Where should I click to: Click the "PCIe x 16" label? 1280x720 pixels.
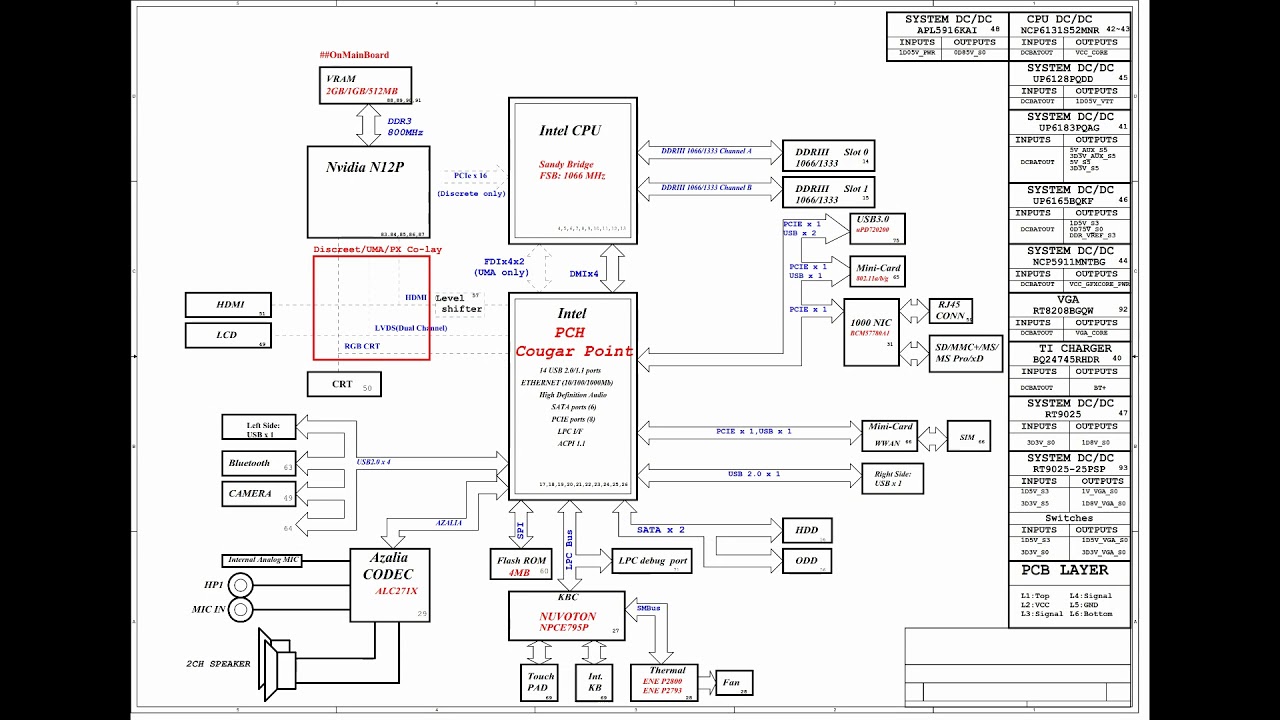470,175
